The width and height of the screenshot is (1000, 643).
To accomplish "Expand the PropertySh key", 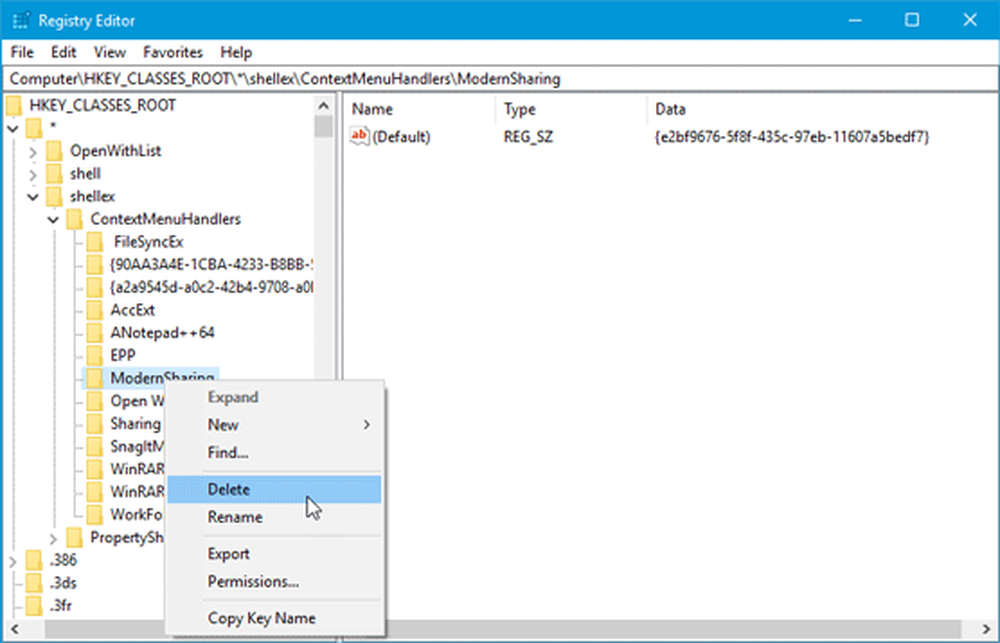I will pyautogui.click(x=54, y=538).
